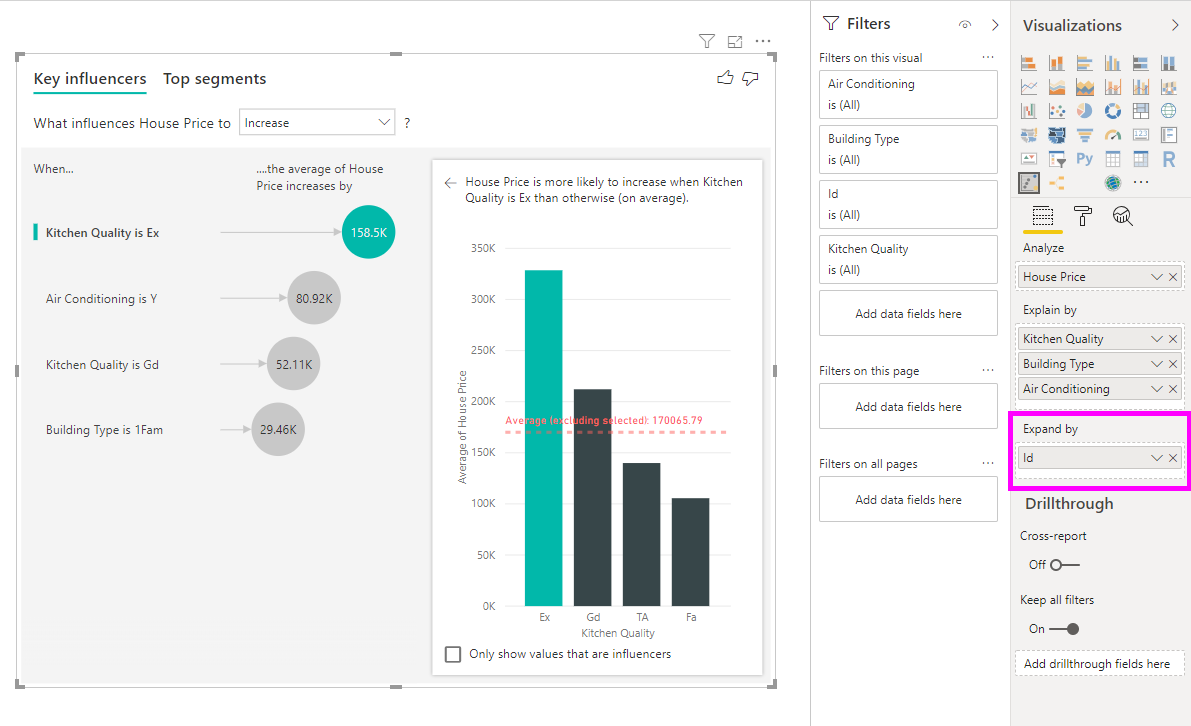Turn on the Cross-report toggle
This screenshot has height=726, width=1191.
coord(1064,565)
